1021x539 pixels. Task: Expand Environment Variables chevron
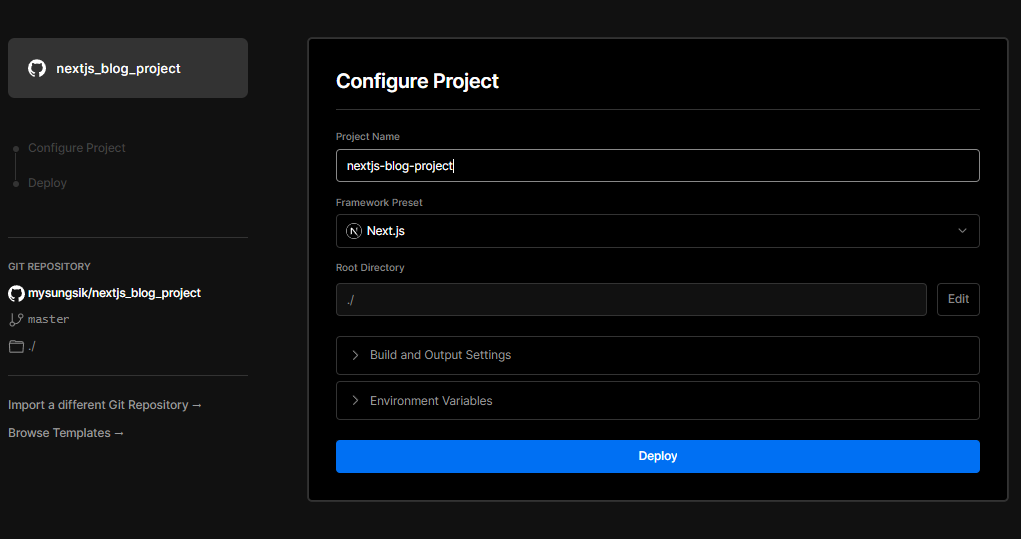point(355,401)
